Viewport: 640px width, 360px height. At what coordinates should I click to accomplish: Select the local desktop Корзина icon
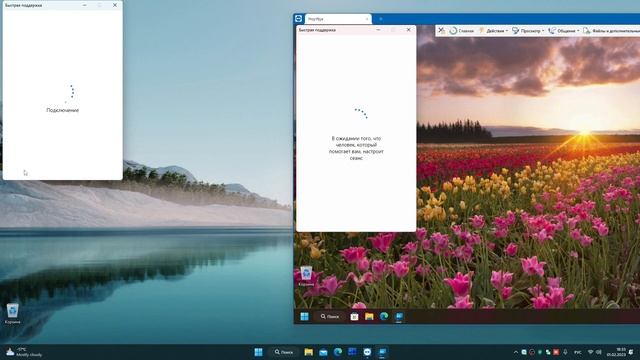click(12, 313)
